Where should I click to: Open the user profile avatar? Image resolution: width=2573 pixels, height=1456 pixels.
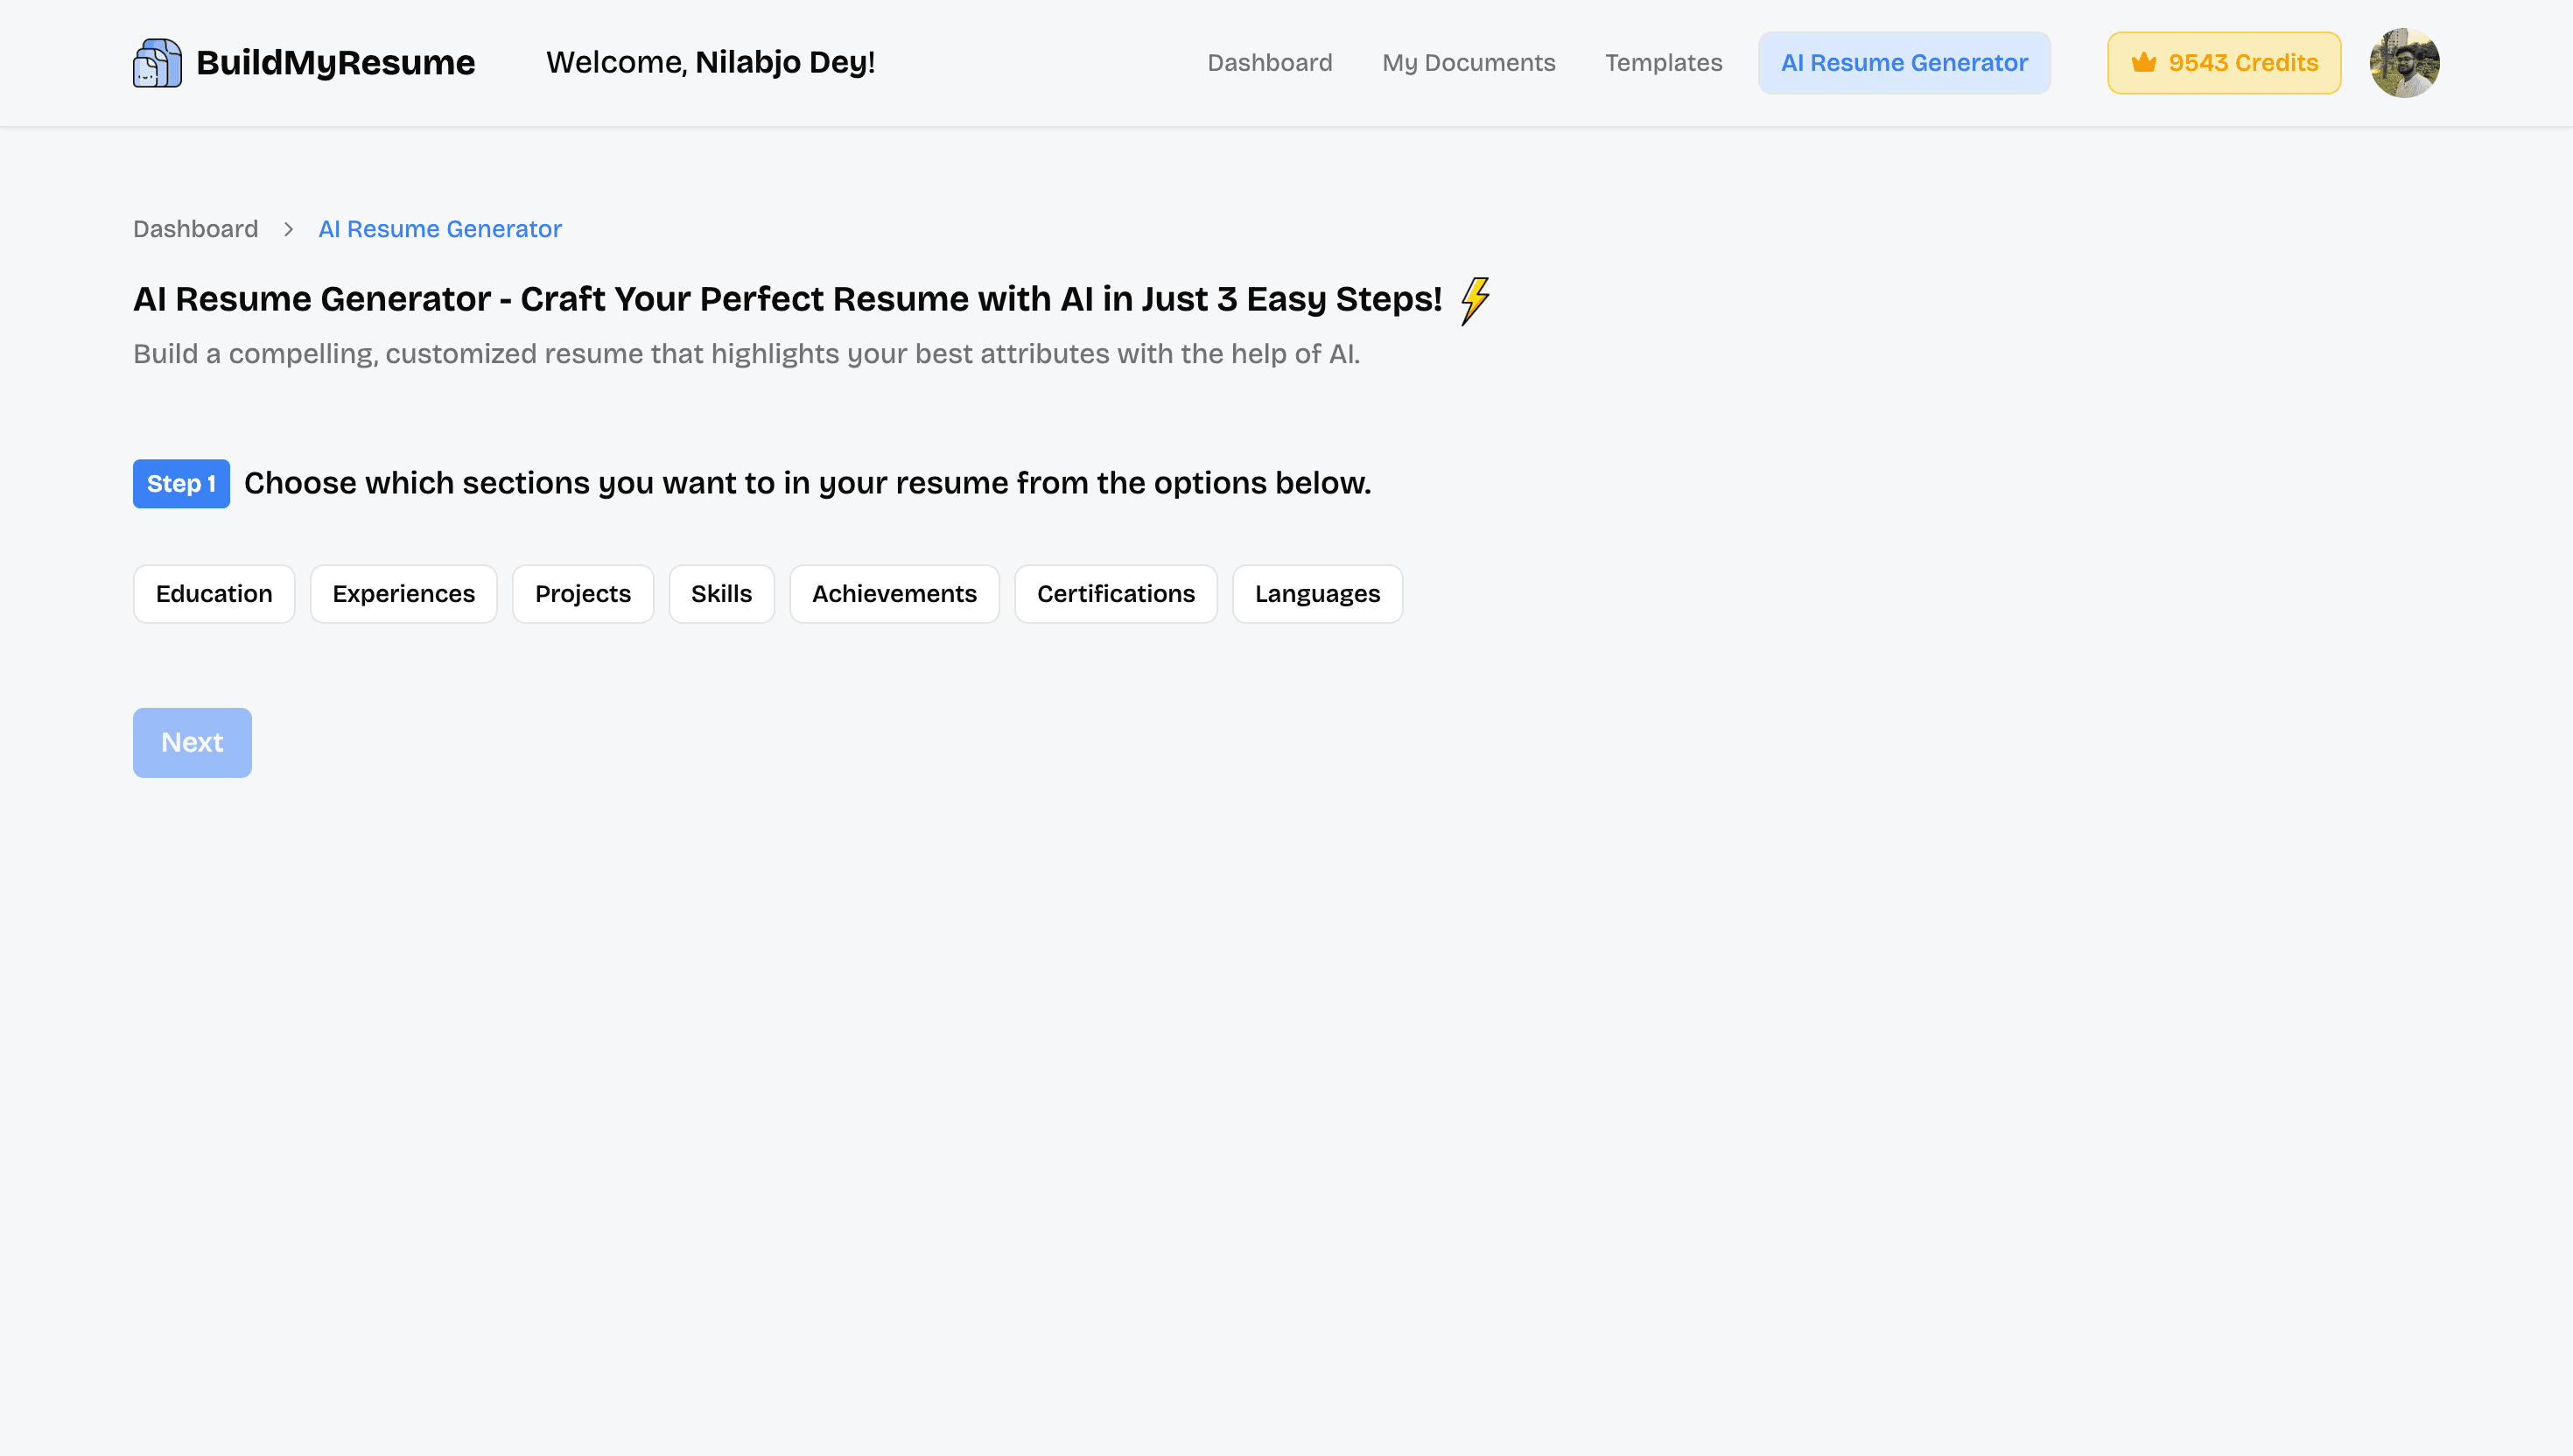(x=2404, y=63)
